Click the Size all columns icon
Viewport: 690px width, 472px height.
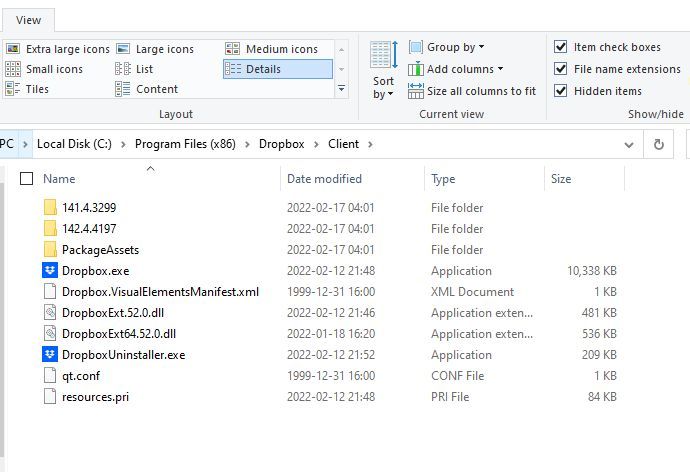pos(415,91)
